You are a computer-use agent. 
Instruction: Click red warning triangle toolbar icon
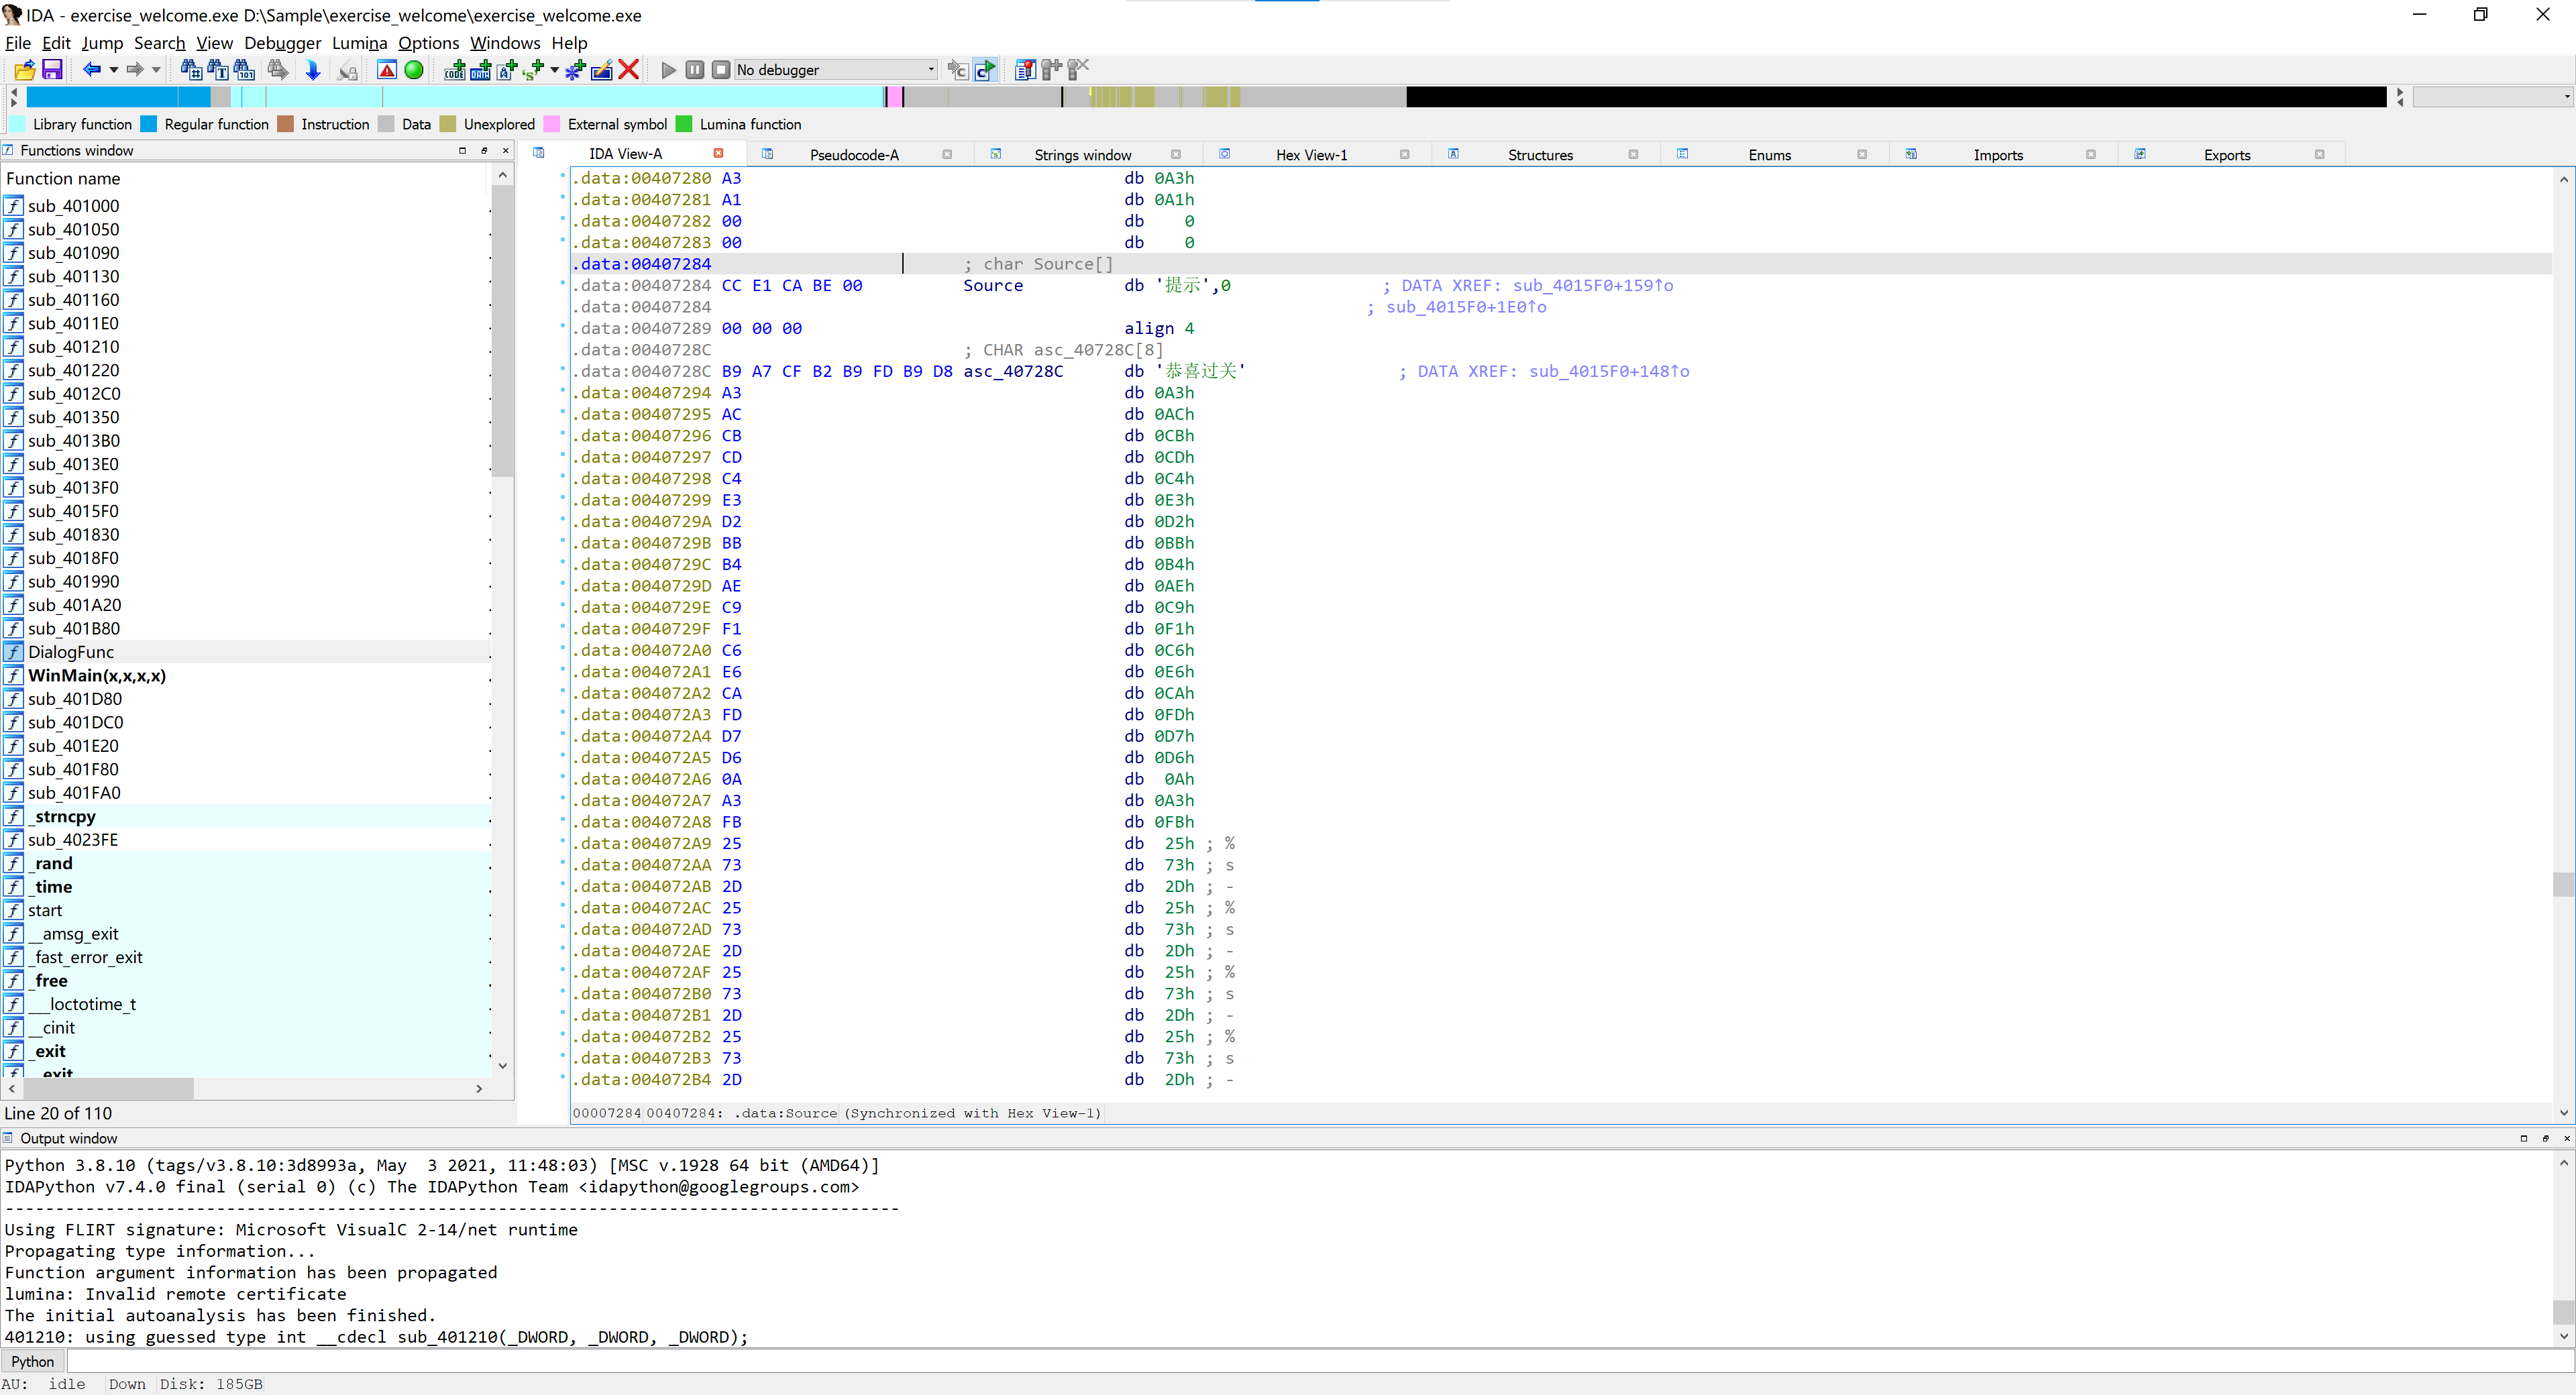click(387, 70)
